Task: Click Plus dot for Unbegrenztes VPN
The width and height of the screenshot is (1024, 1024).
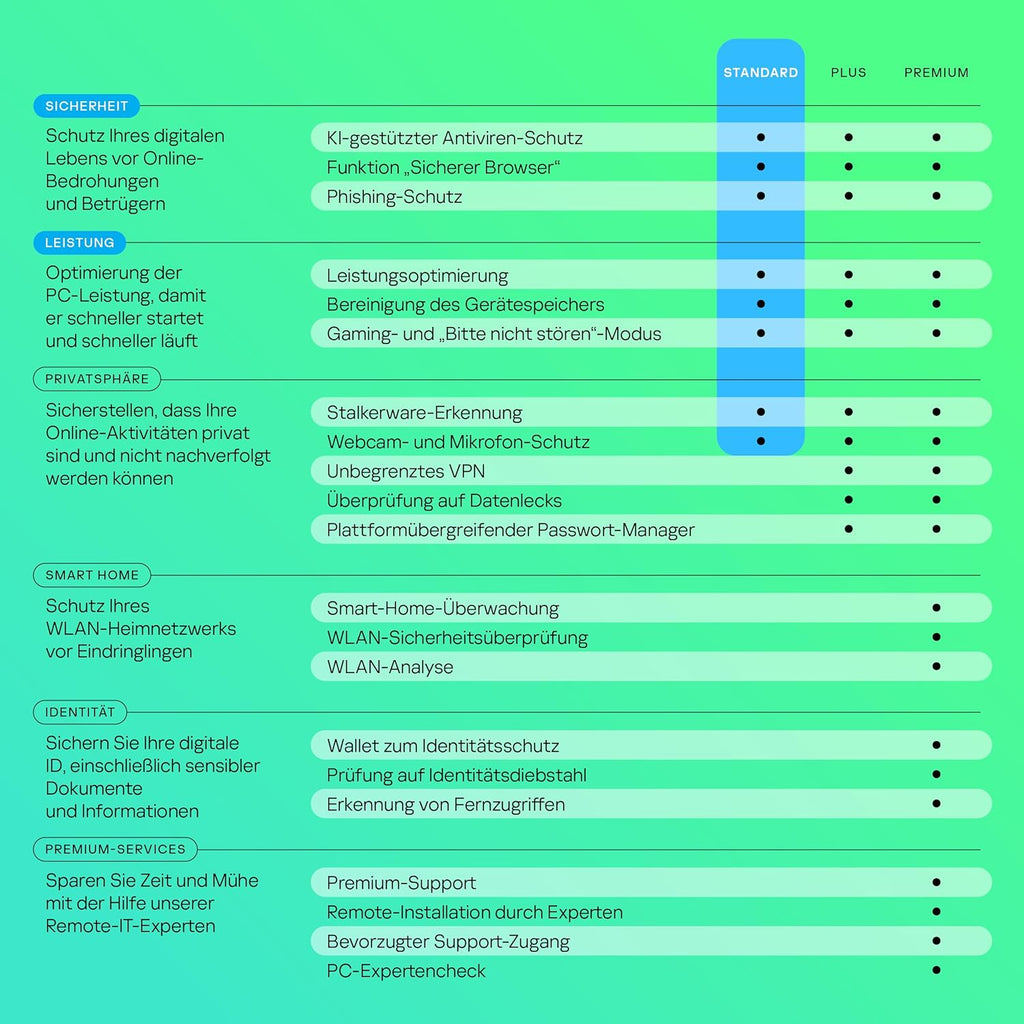Action: 848,470
